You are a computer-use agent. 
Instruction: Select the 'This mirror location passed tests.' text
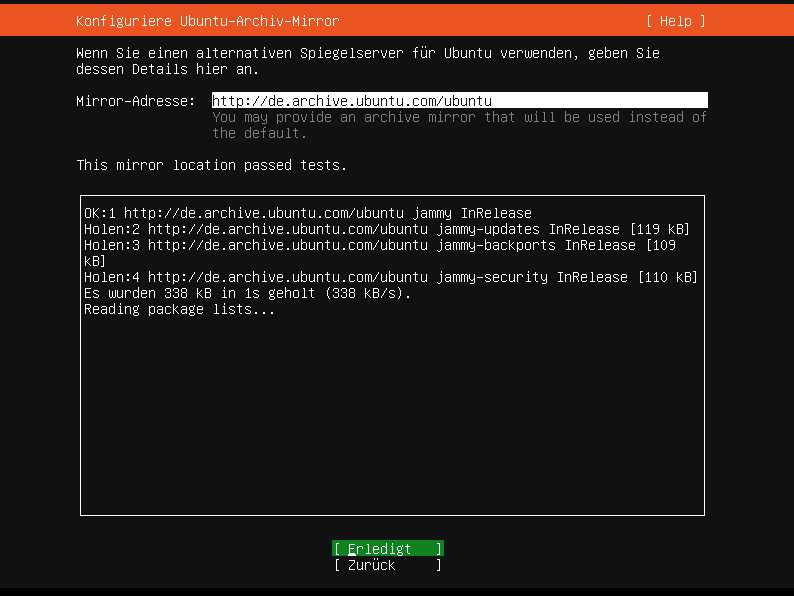coord(212,165)
